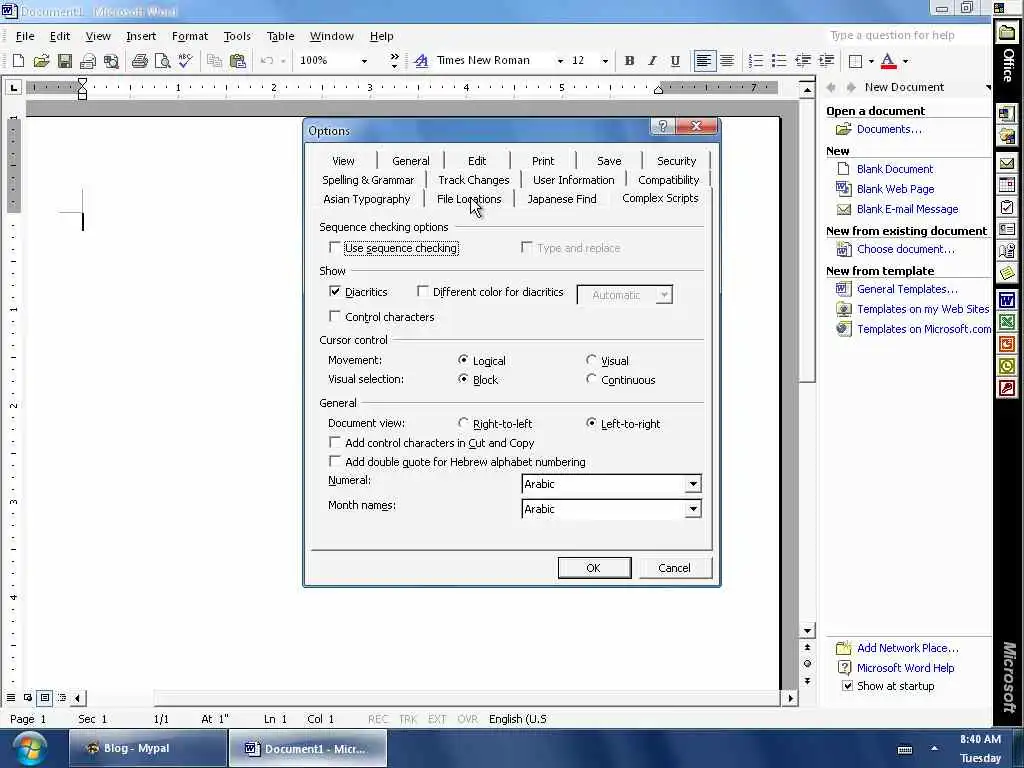Select Visual movement radio button
Viewport: 1024px width, 768px height.
(592, 360)
